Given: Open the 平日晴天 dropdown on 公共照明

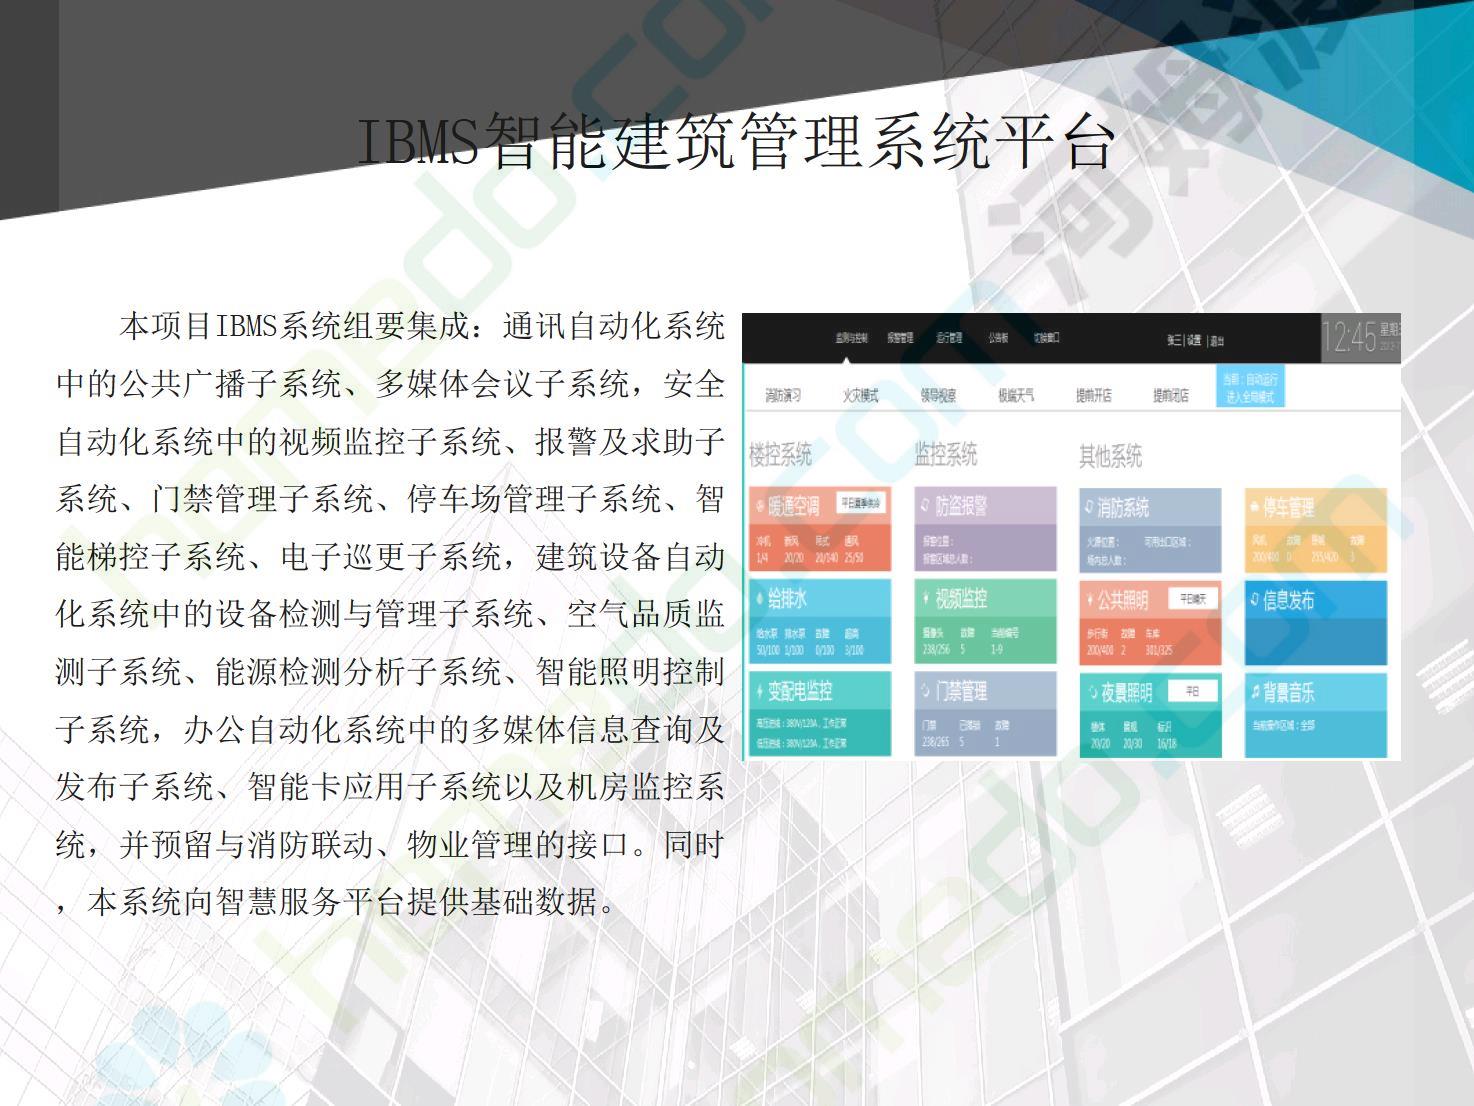Looking at the screenshot, I should coord(1193,598).
